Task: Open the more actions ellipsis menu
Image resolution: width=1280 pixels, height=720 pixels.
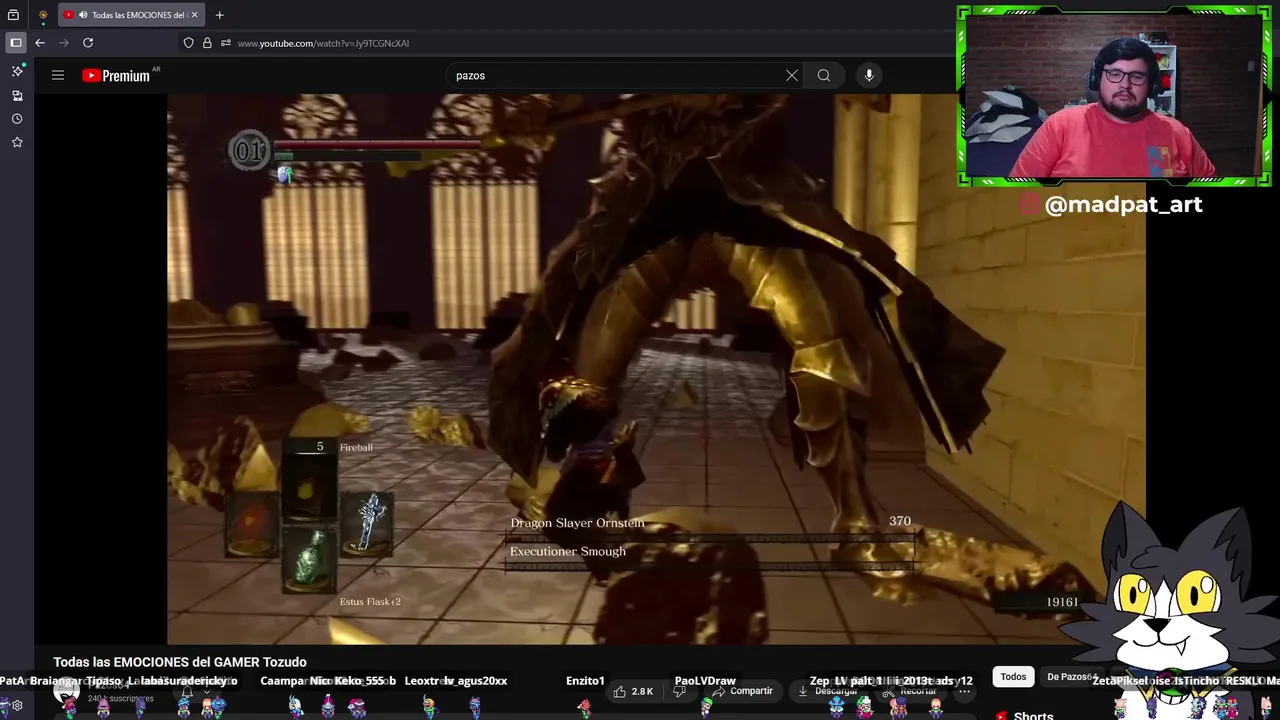Action: [964, 691]
